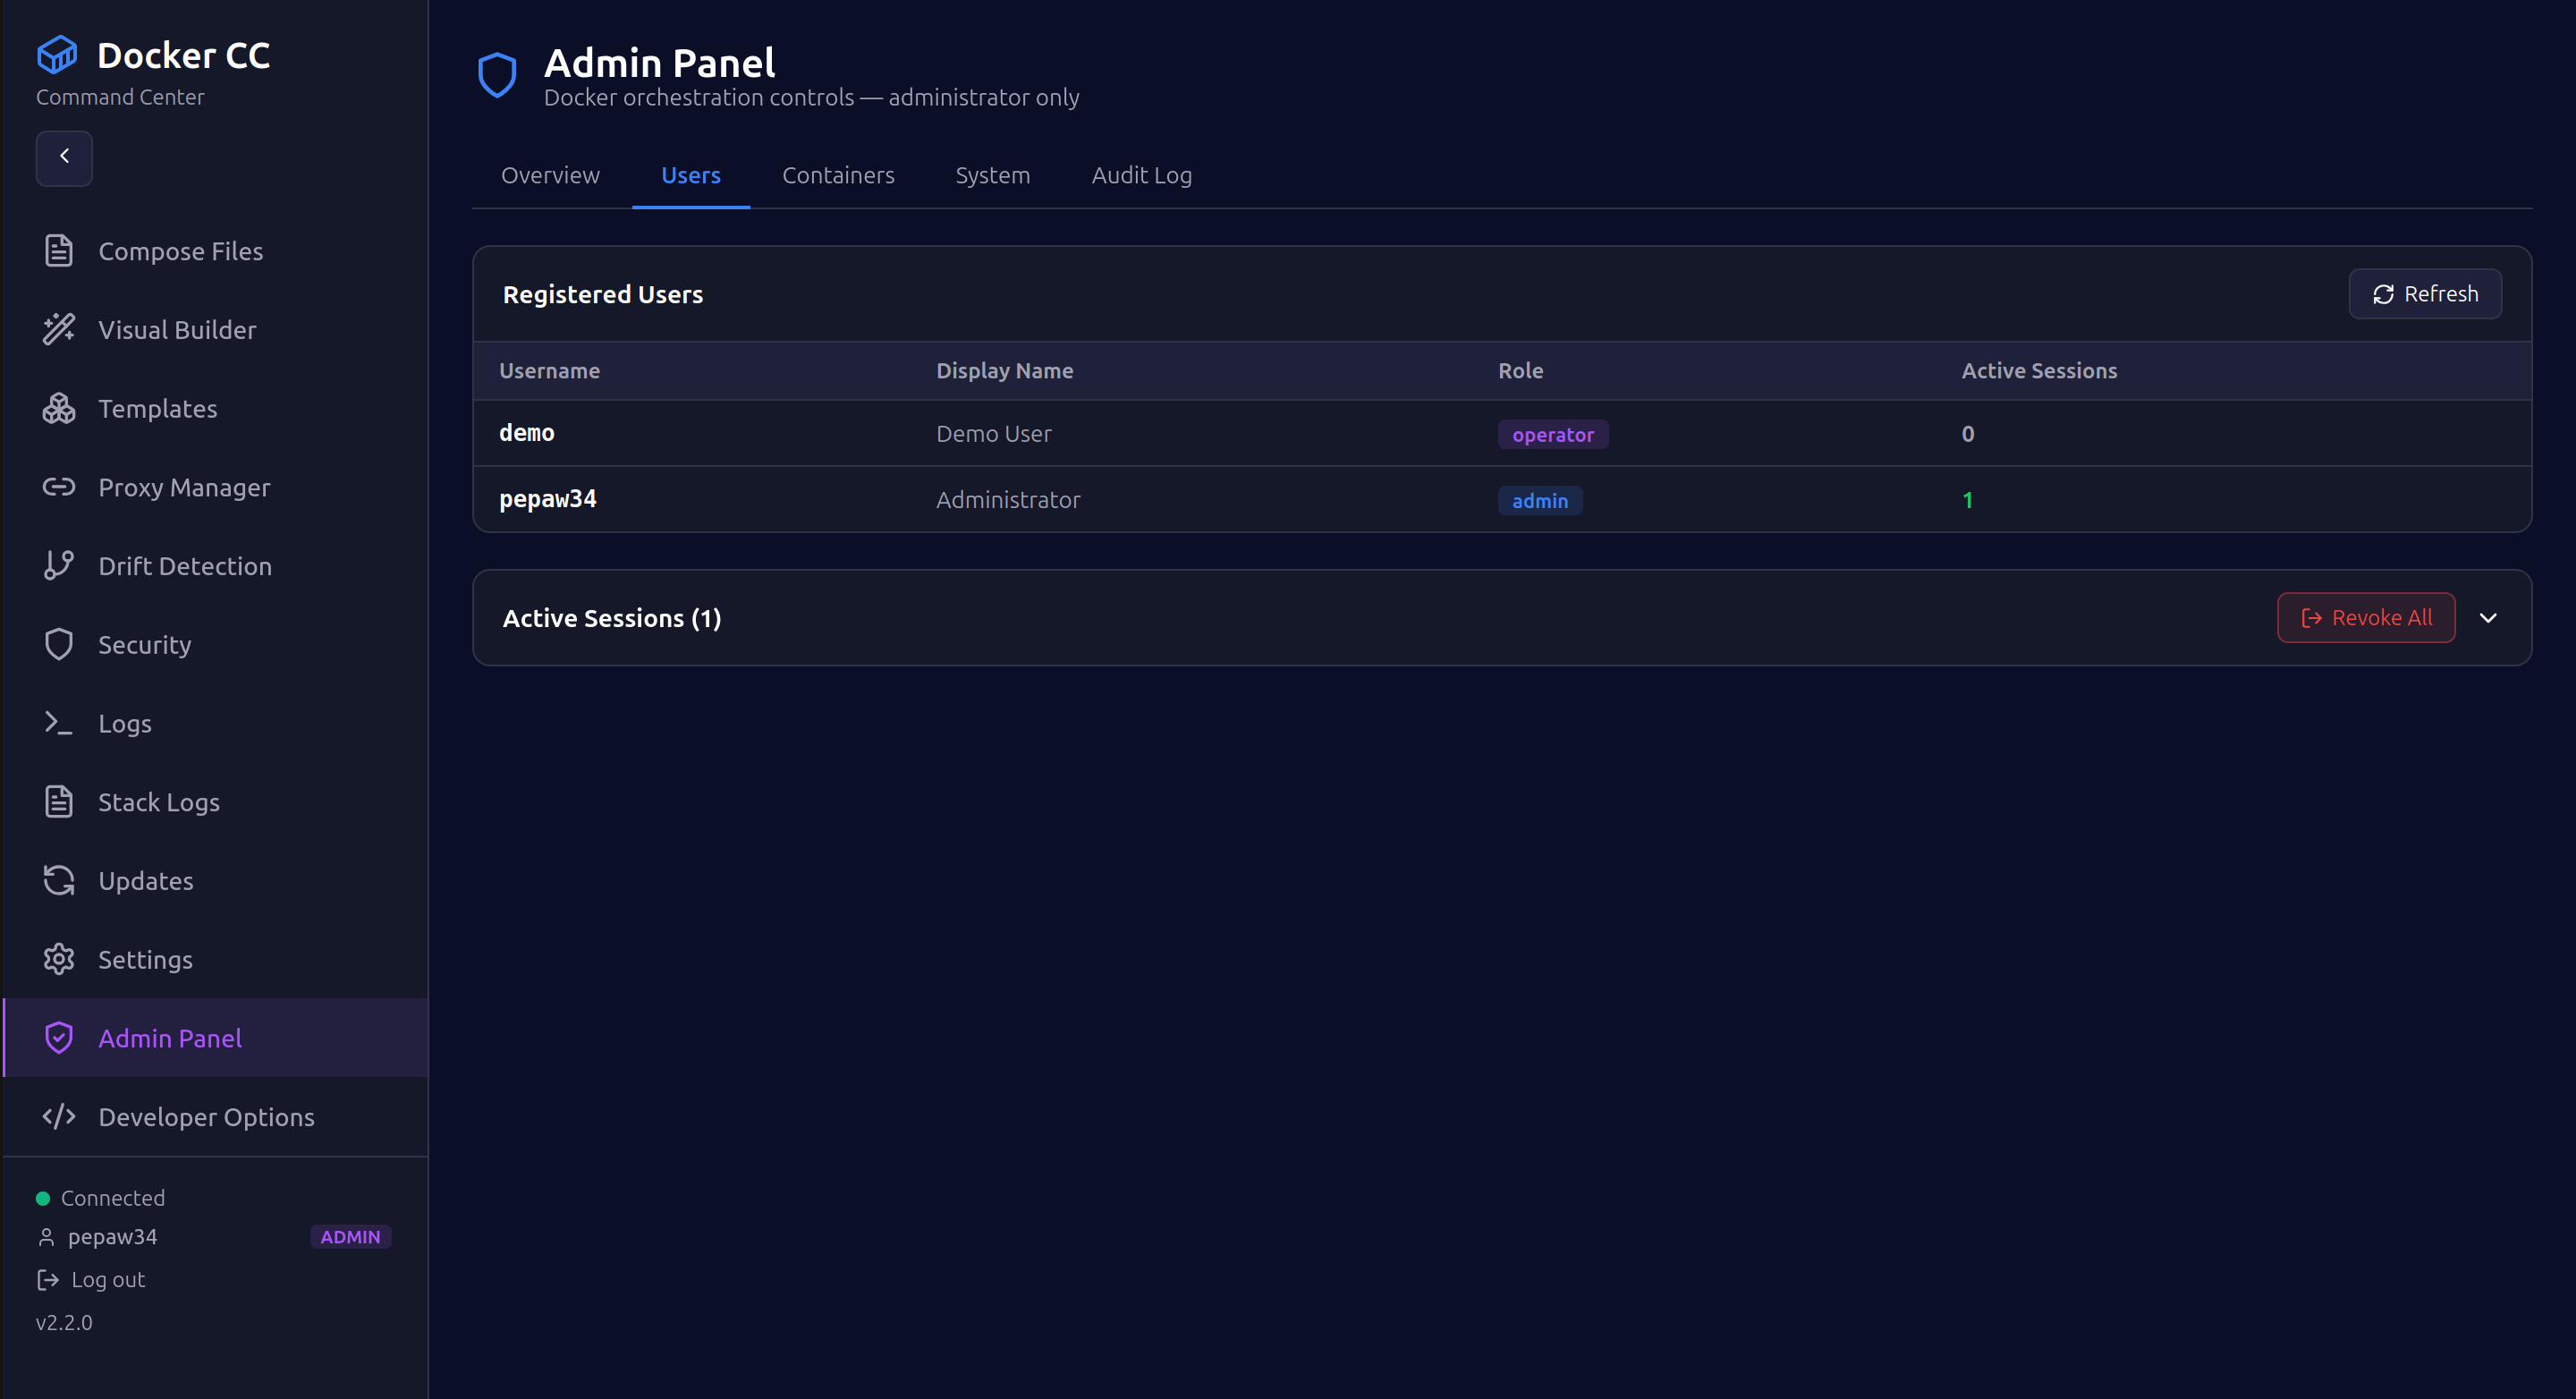Click the Updates refresh-arrows icon
Viewport: 2576px width, 1399px height.
(59, 880)
